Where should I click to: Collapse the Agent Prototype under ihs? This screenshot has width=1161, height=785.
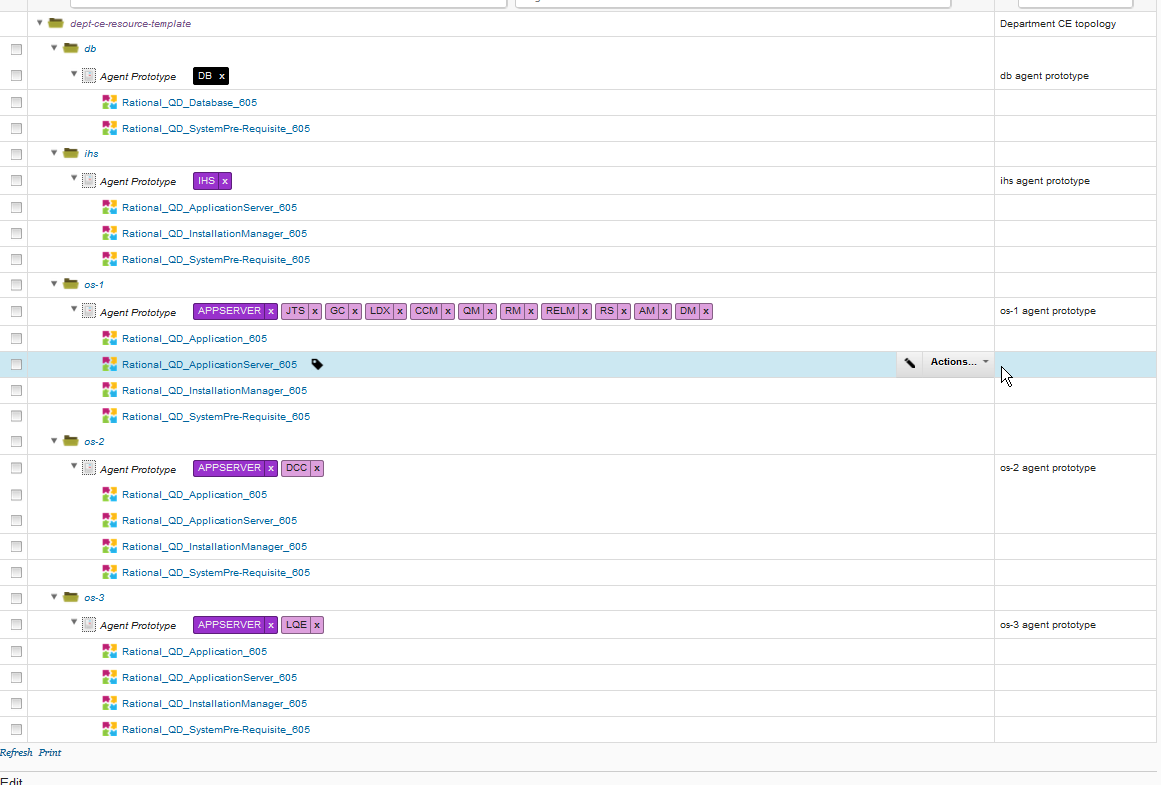[x=74, y=179]
